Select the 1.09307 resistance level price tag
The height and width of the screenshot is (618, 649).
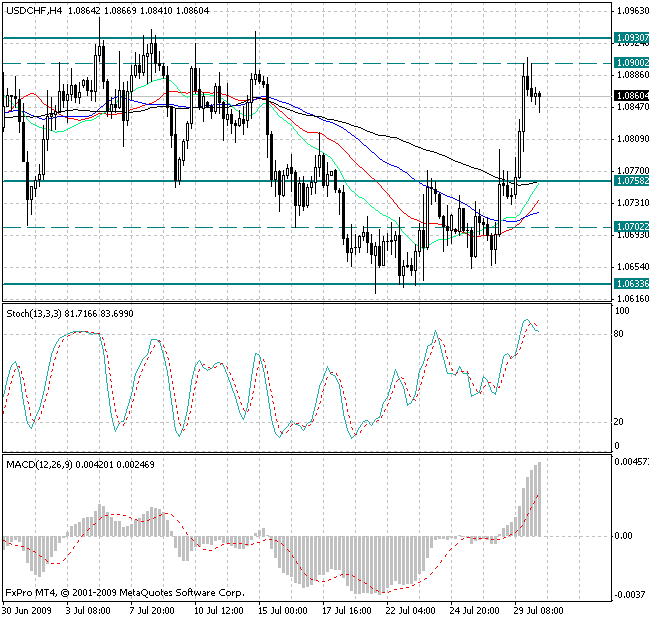point(630,37)
